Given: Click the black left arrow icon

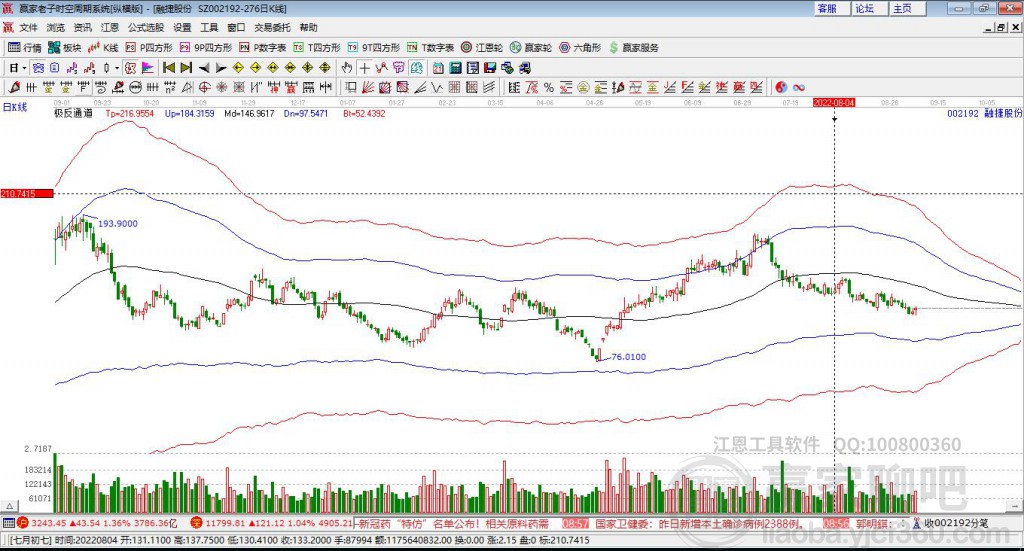Looking at the screenshot, I should click(x=204, y=68).
